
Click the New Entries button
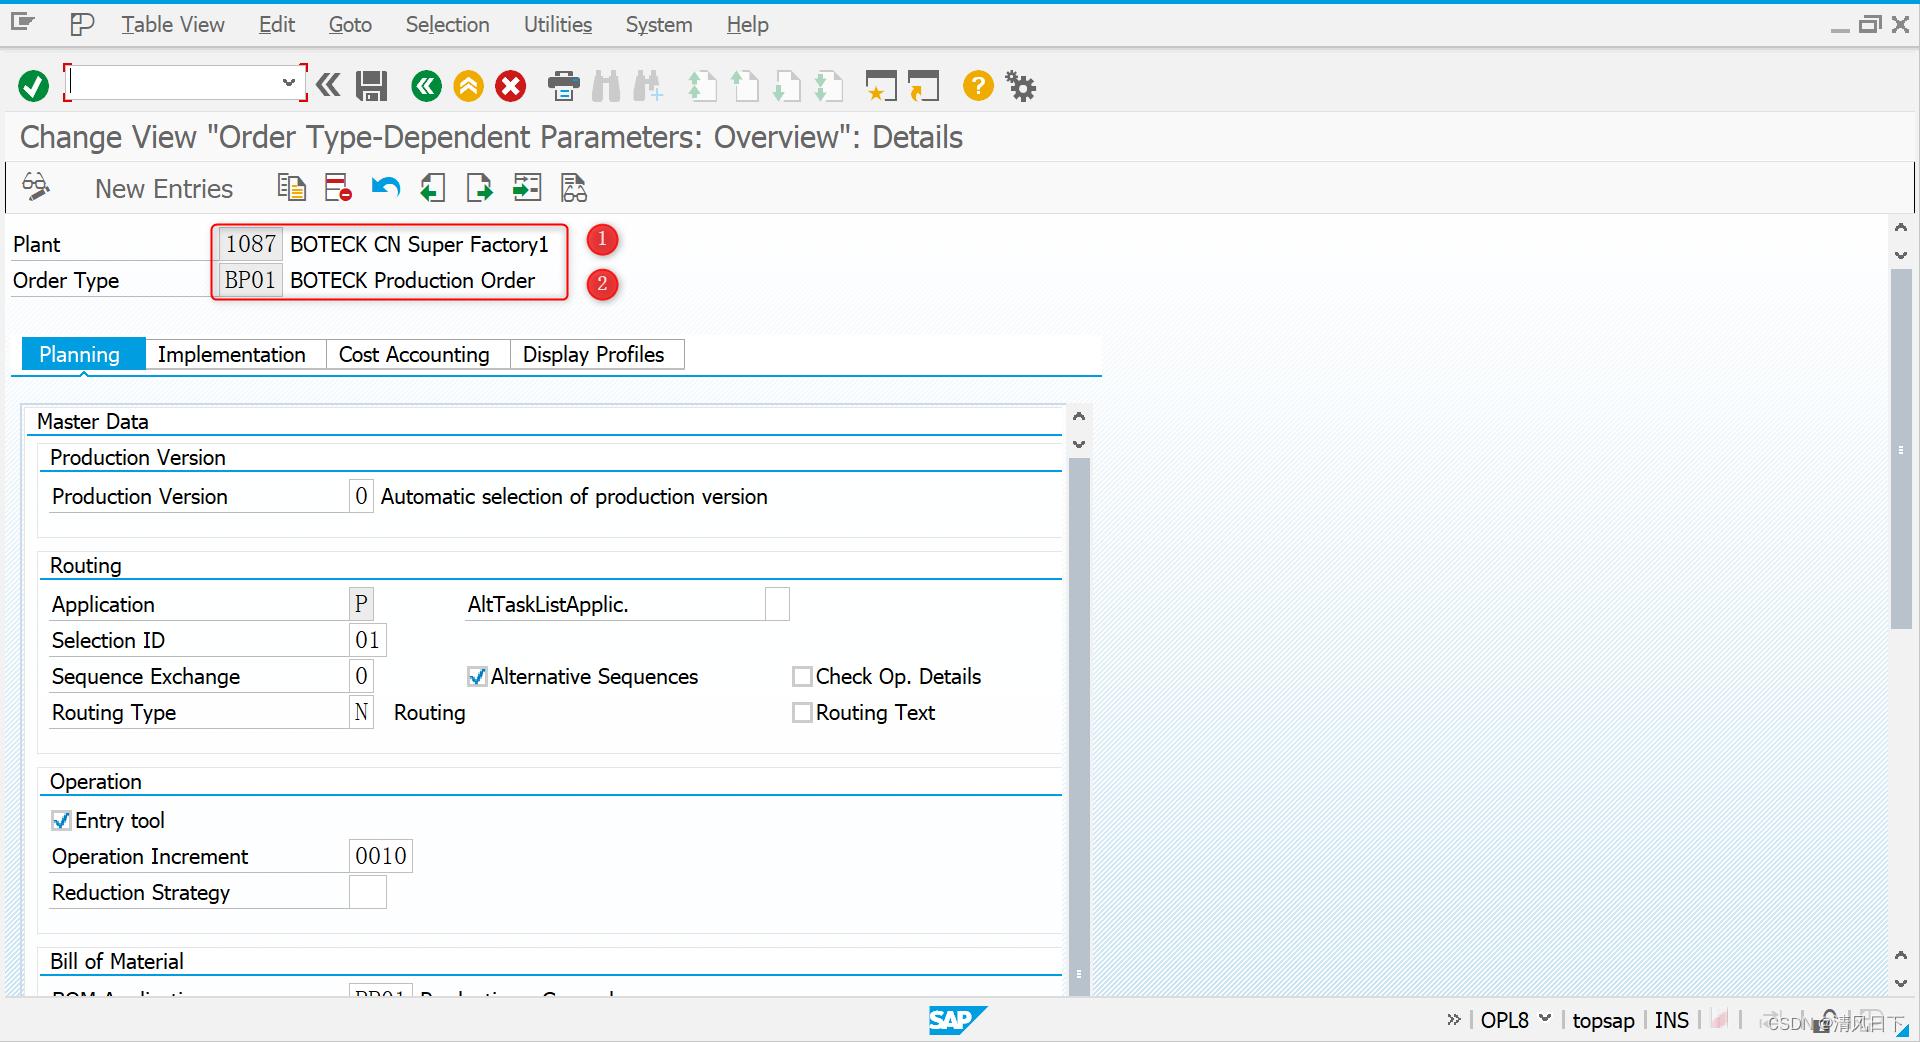pyautogui.click(x=164, y=188)
